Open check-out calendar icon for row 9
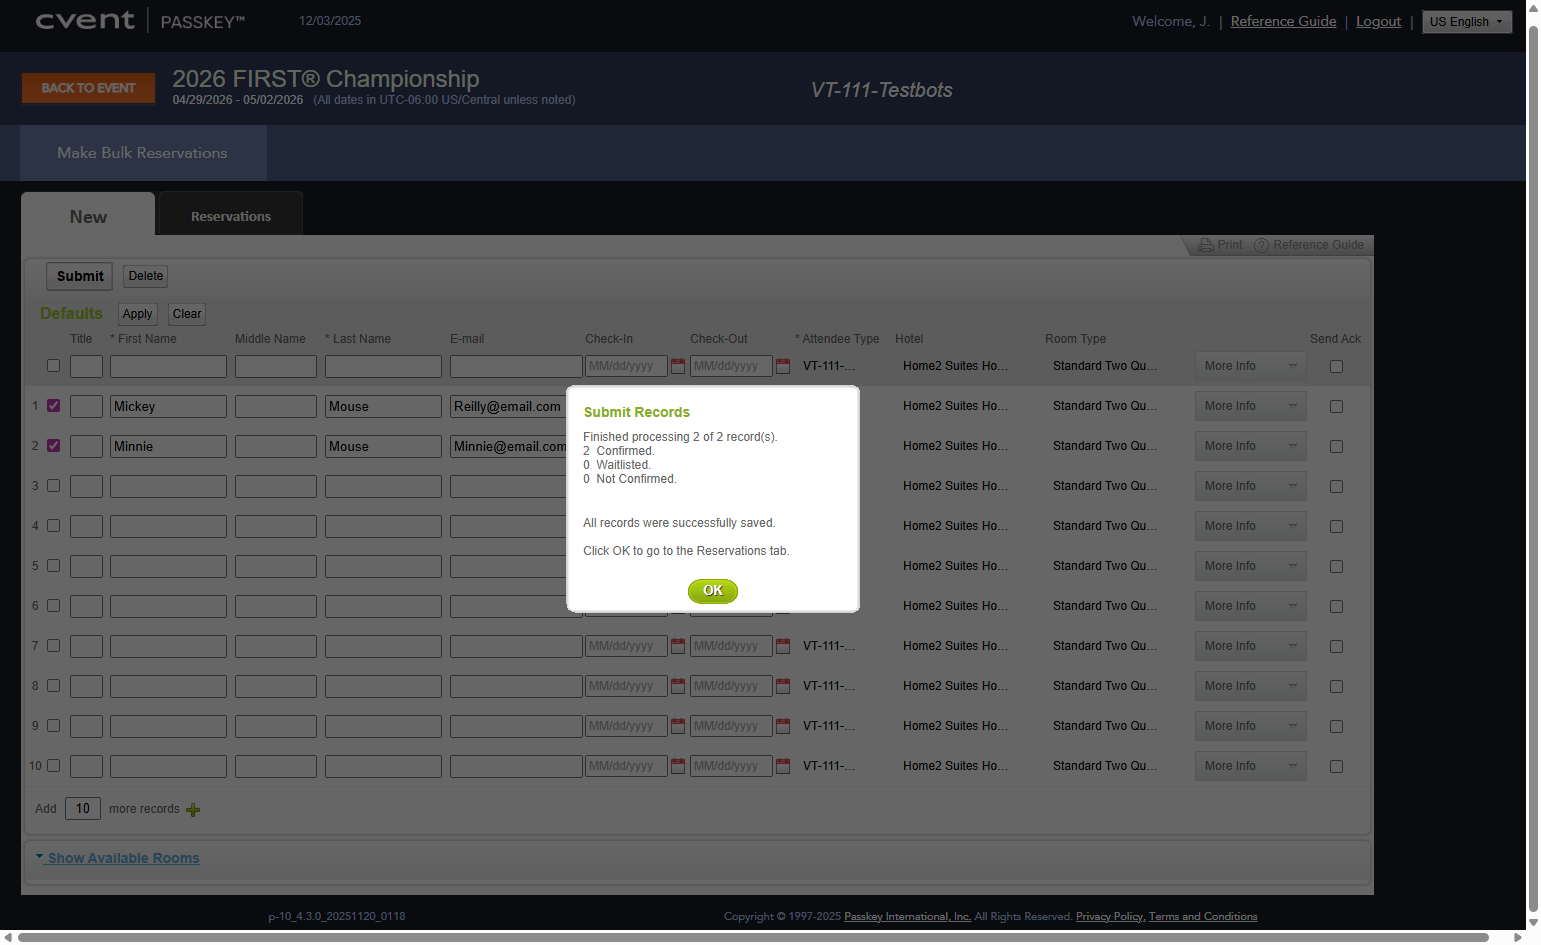1541x945 pixels. (783, 726)
